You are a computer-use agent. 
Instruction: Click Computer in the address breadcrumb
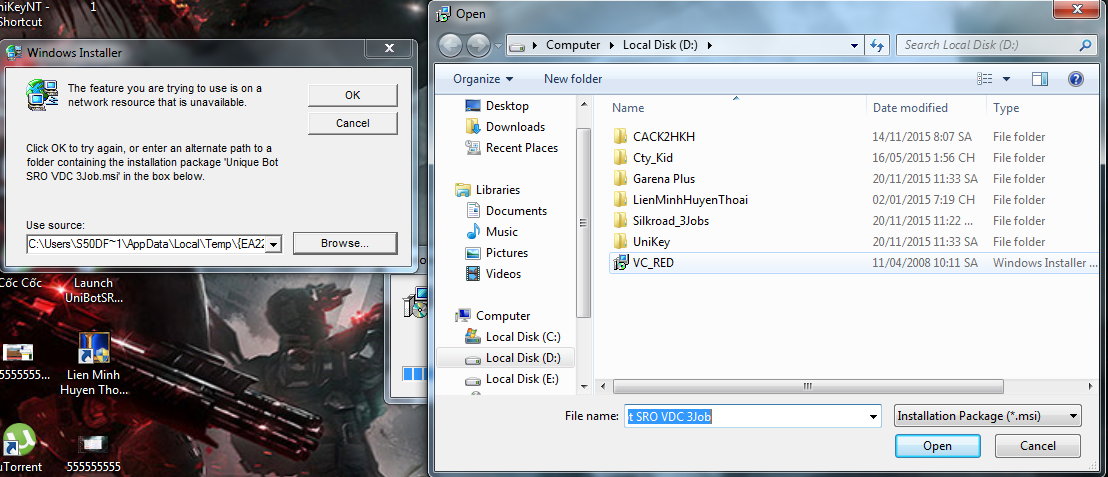(573, 45)
